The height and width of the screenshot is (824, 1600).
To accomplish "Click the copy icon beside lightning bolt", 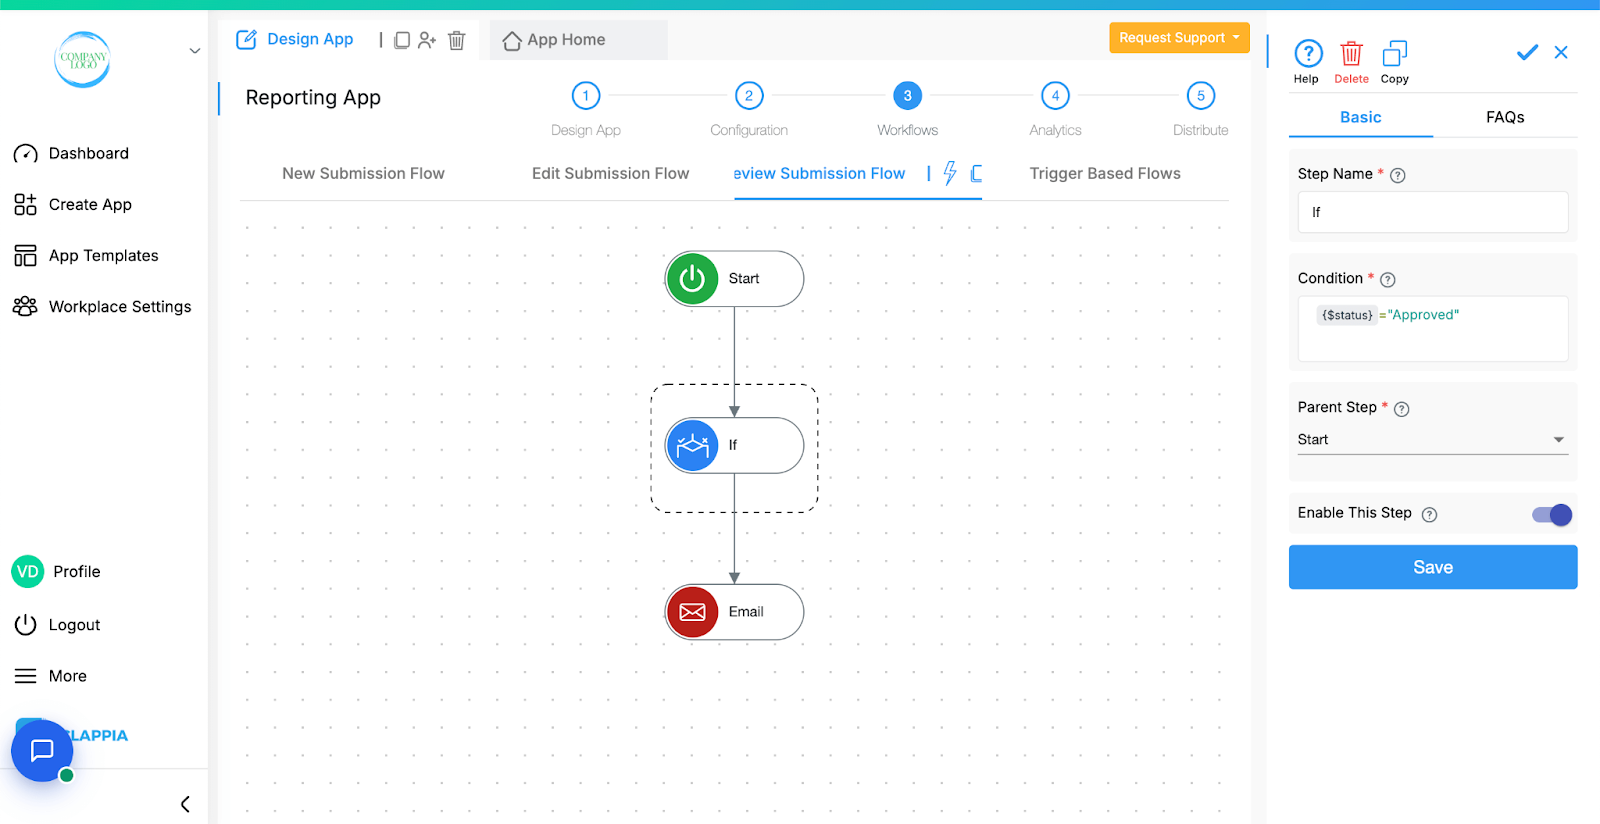I will [976, 173].
